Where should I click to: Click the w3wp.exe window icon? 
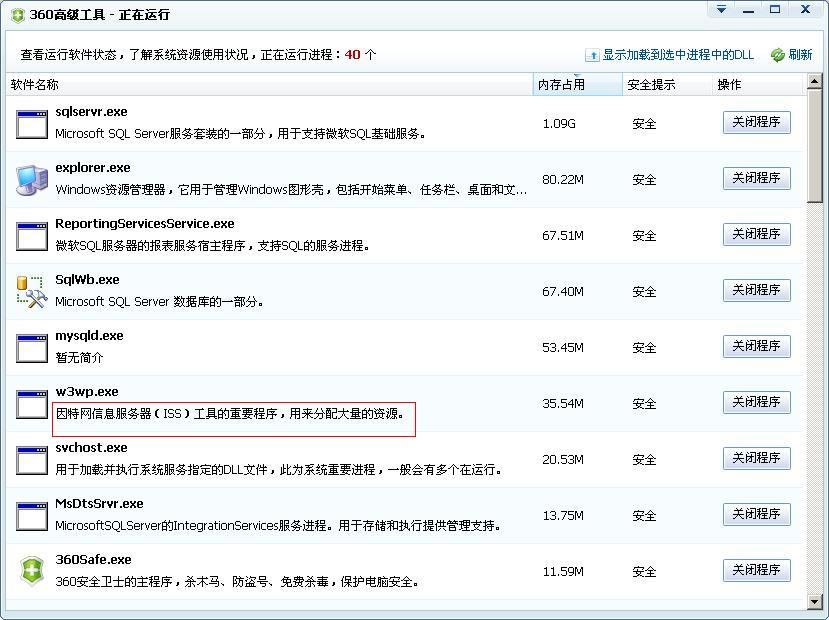32,404
